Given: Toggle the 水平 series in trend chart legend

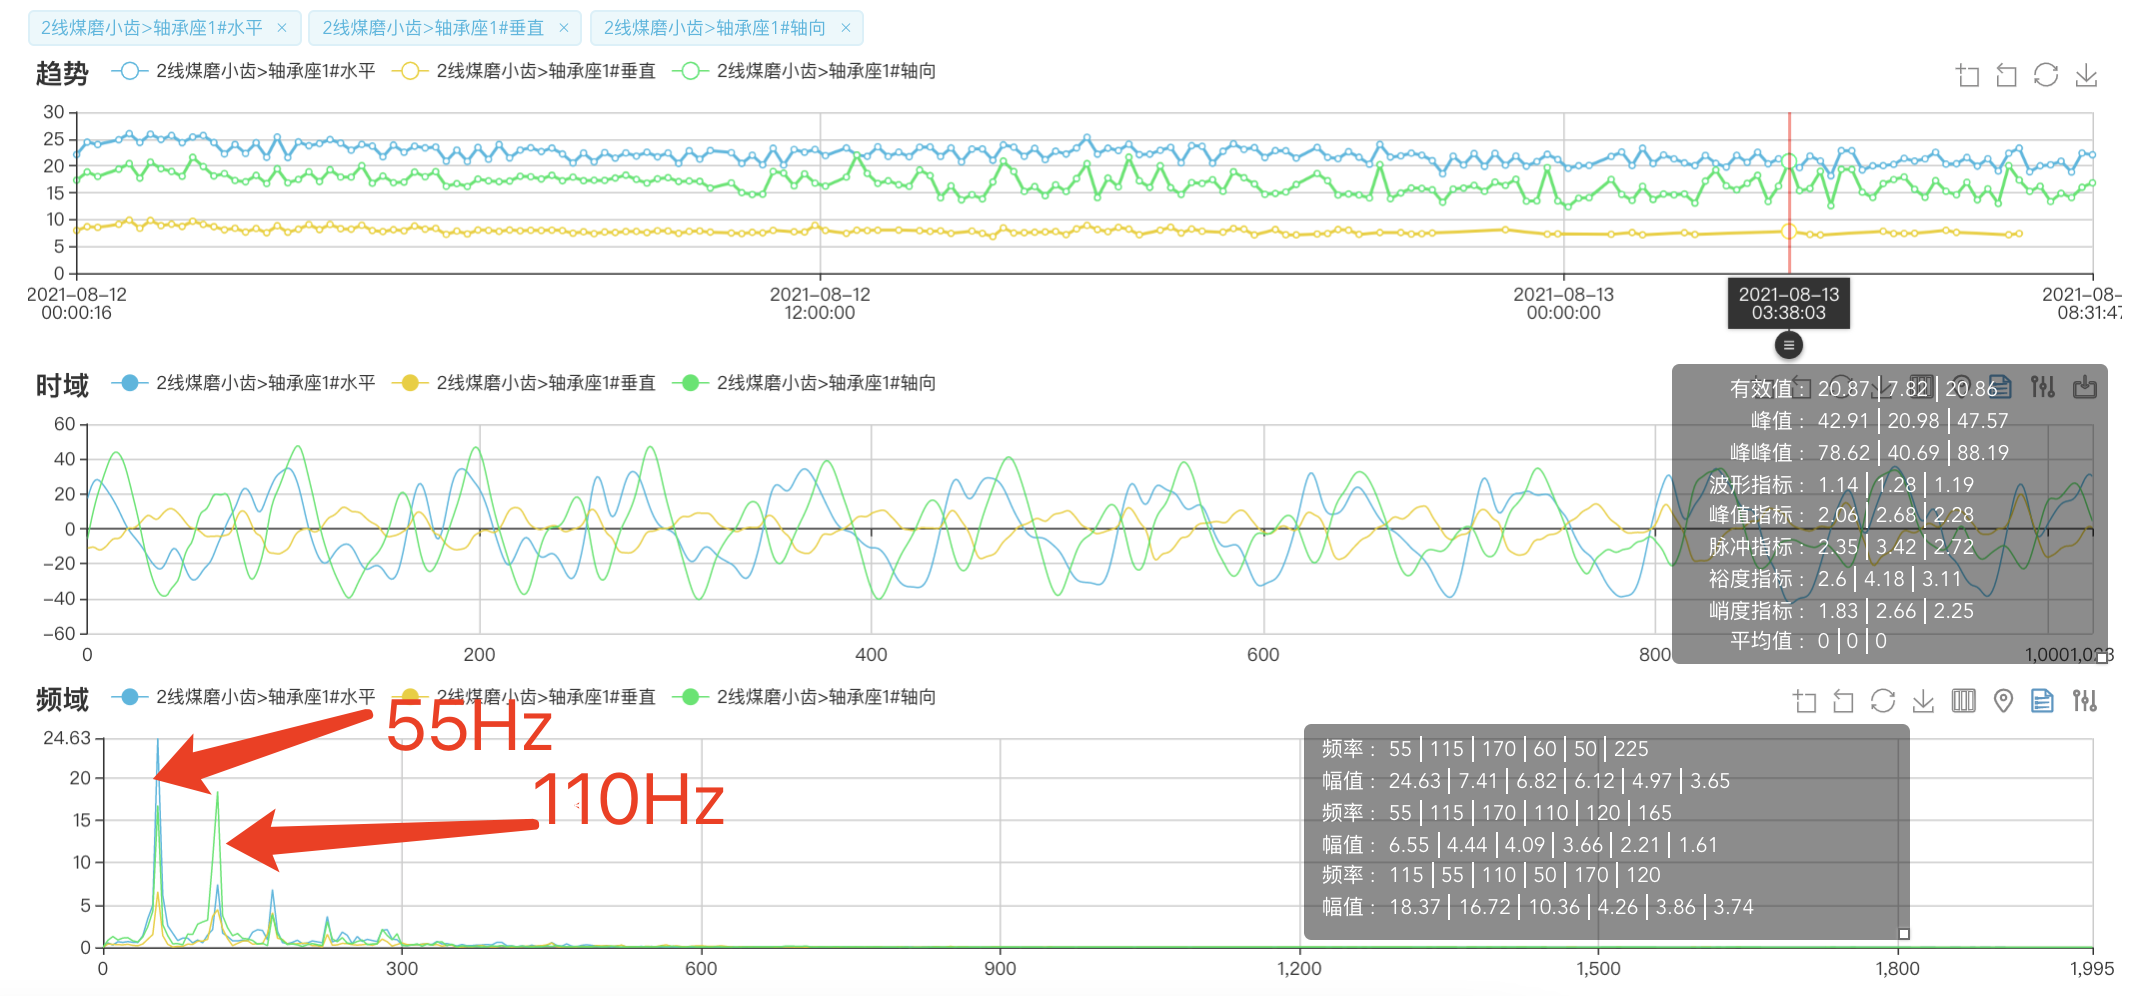Looking at the screenshot, I should (245, 71).
